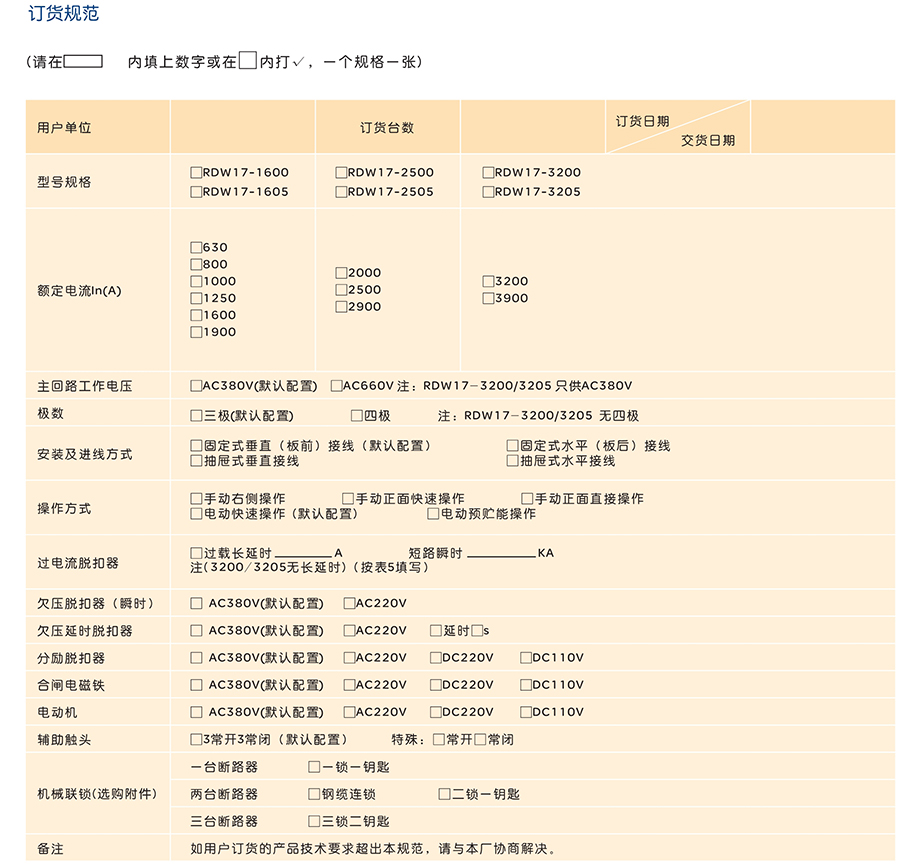Viewport: 920px width, 865px height.
Task: Check the 3900 rated current box
Action: coord(488,298)
